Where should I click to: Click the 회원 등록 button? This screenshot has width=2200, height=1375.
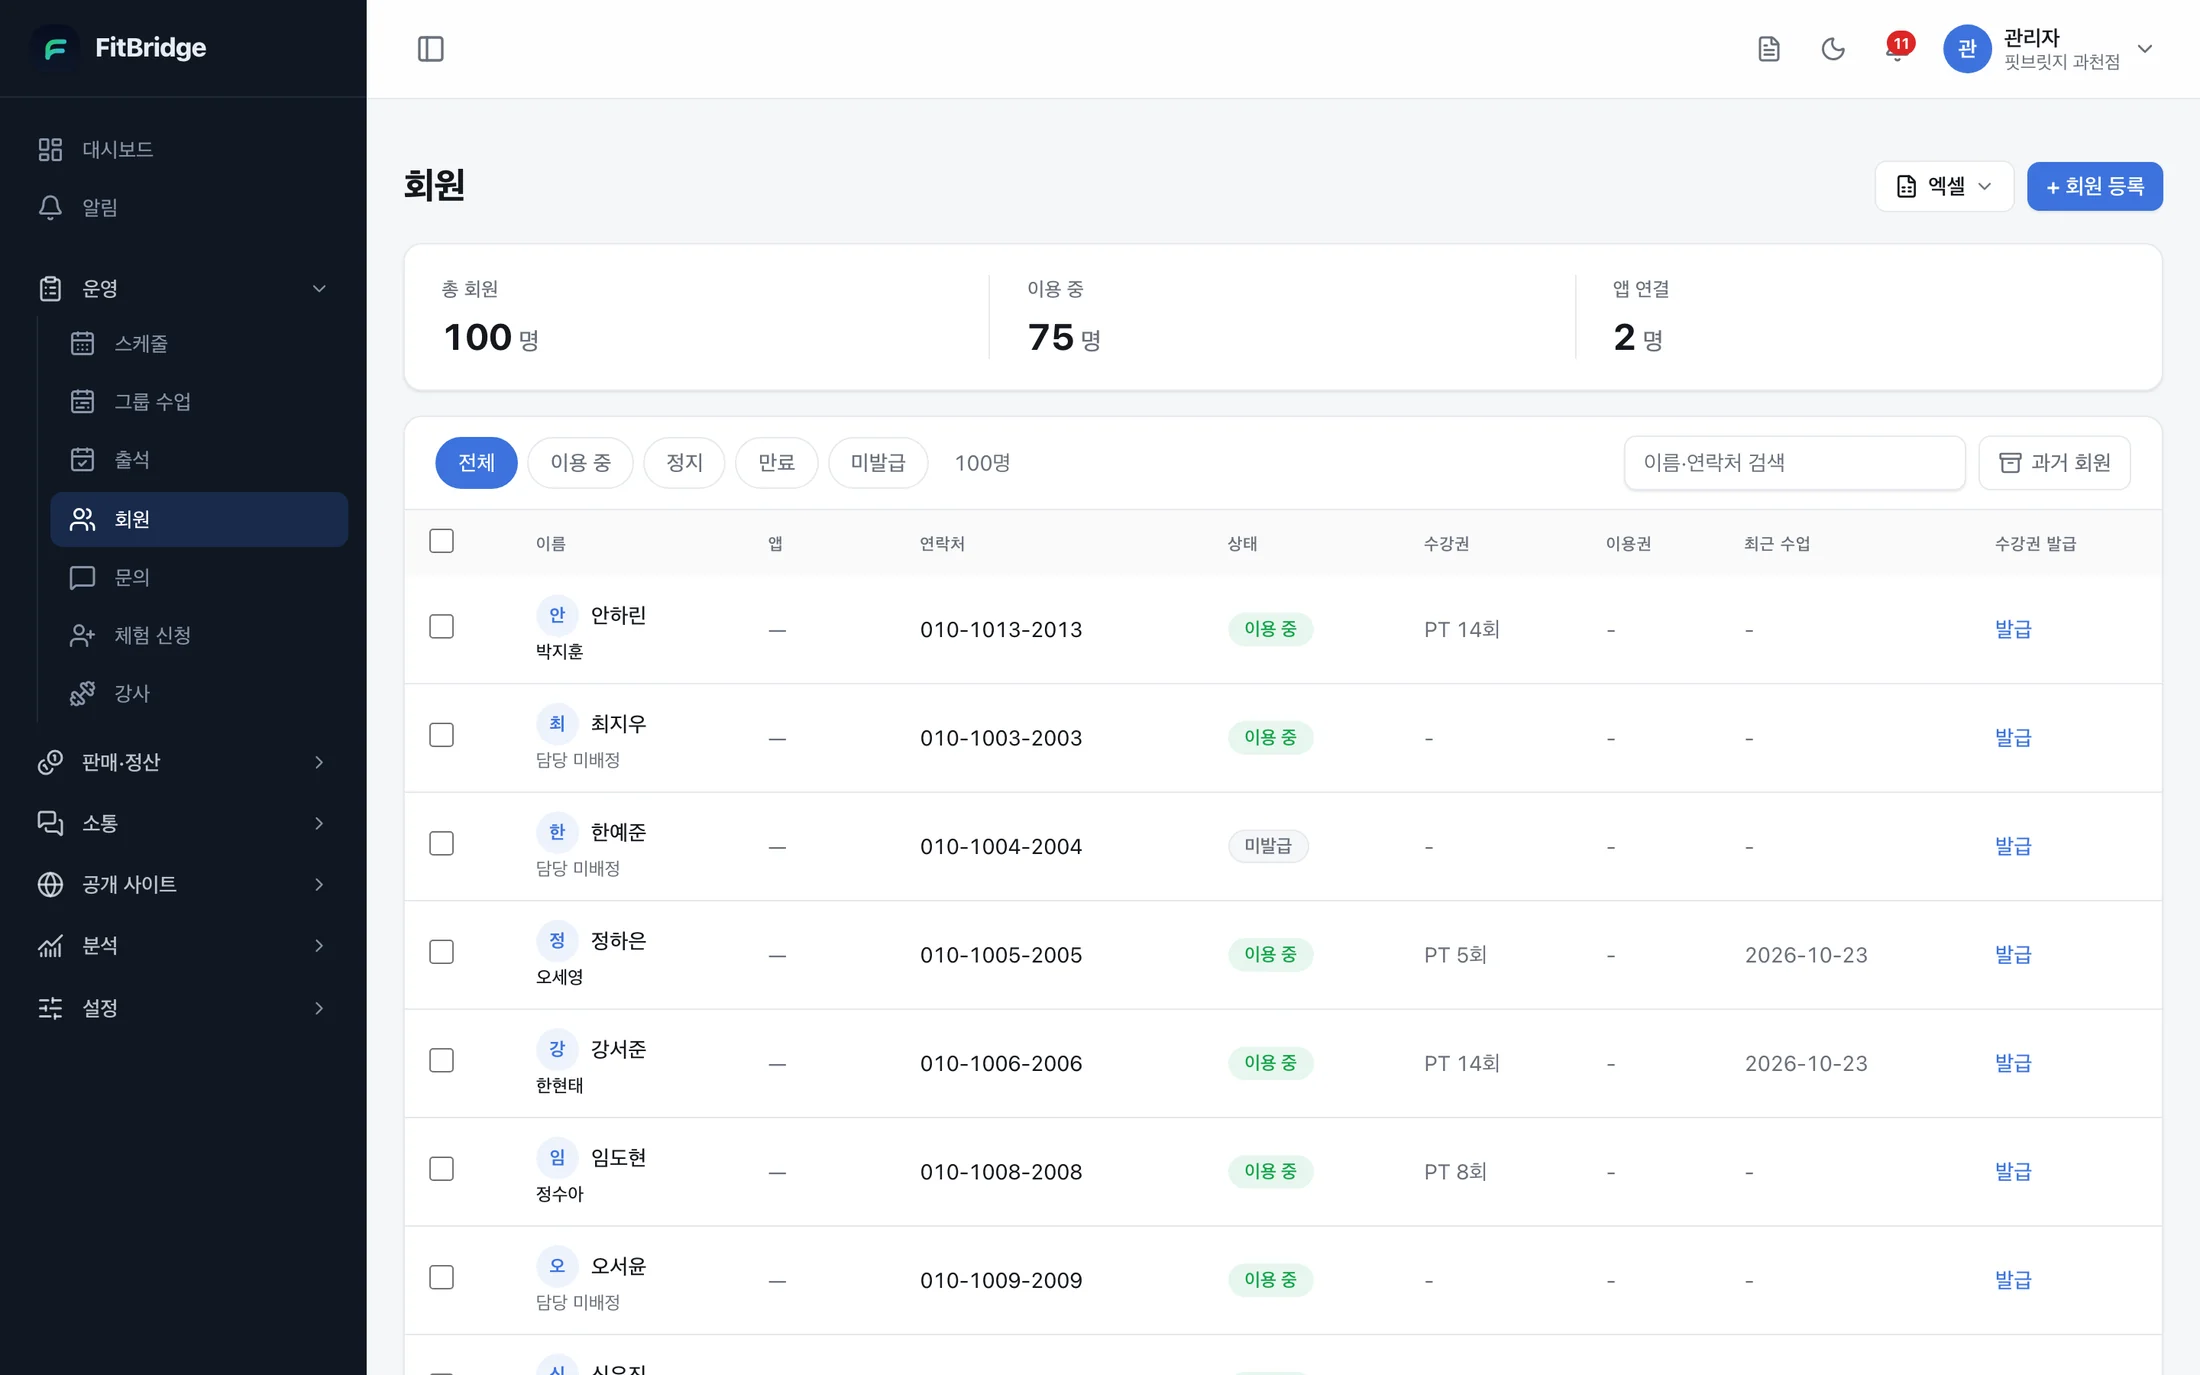pos(2094,186)
